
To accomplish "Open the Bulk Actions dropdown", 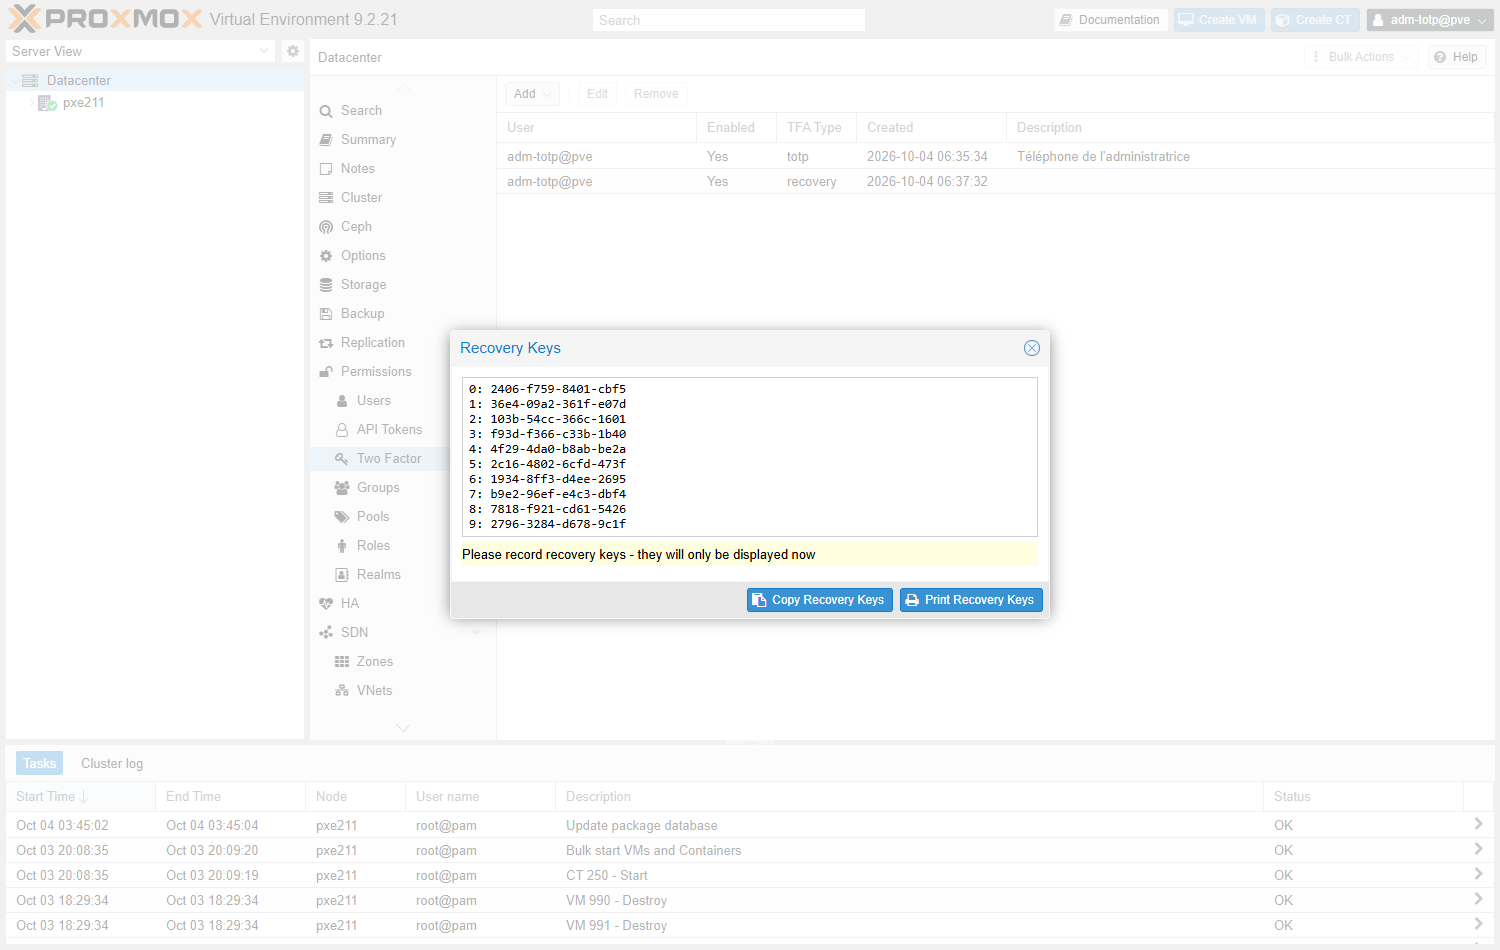I will (x=1361, y=57).
